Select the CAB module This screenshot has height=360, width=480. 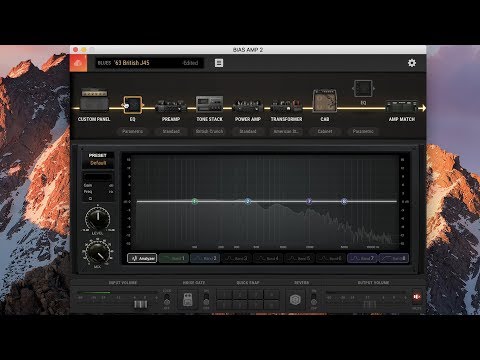tap(325, 100)
